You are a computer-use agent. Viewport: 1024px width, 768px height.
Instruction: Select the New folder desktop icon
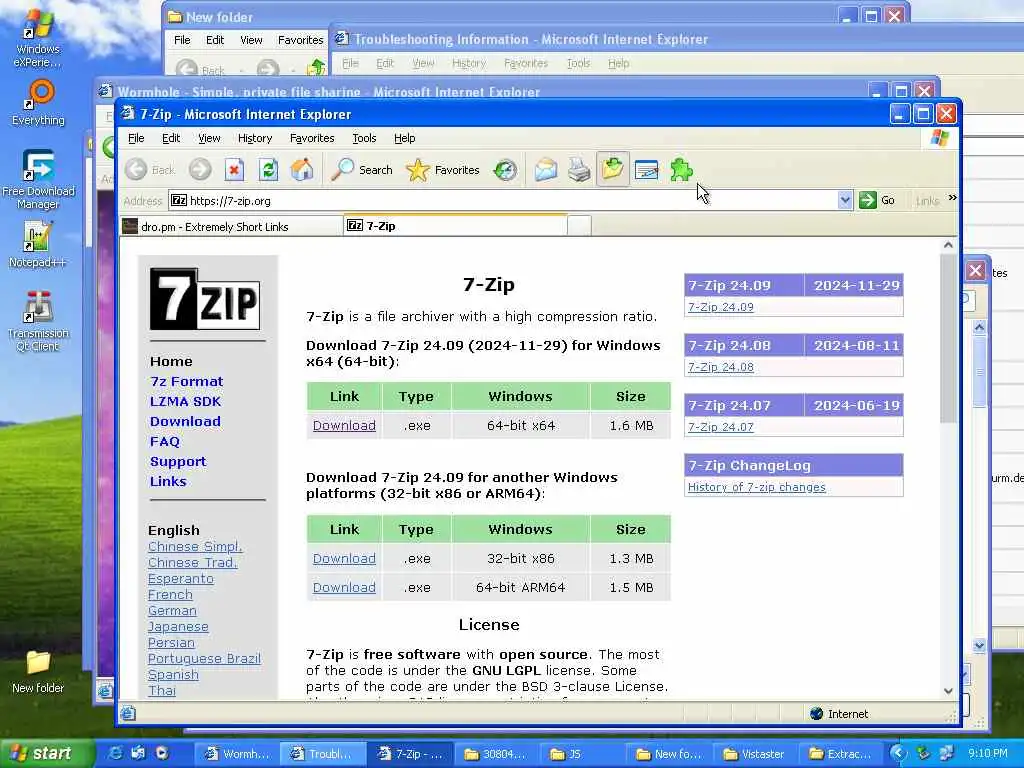pyautogui.click(x=38, y=672)
